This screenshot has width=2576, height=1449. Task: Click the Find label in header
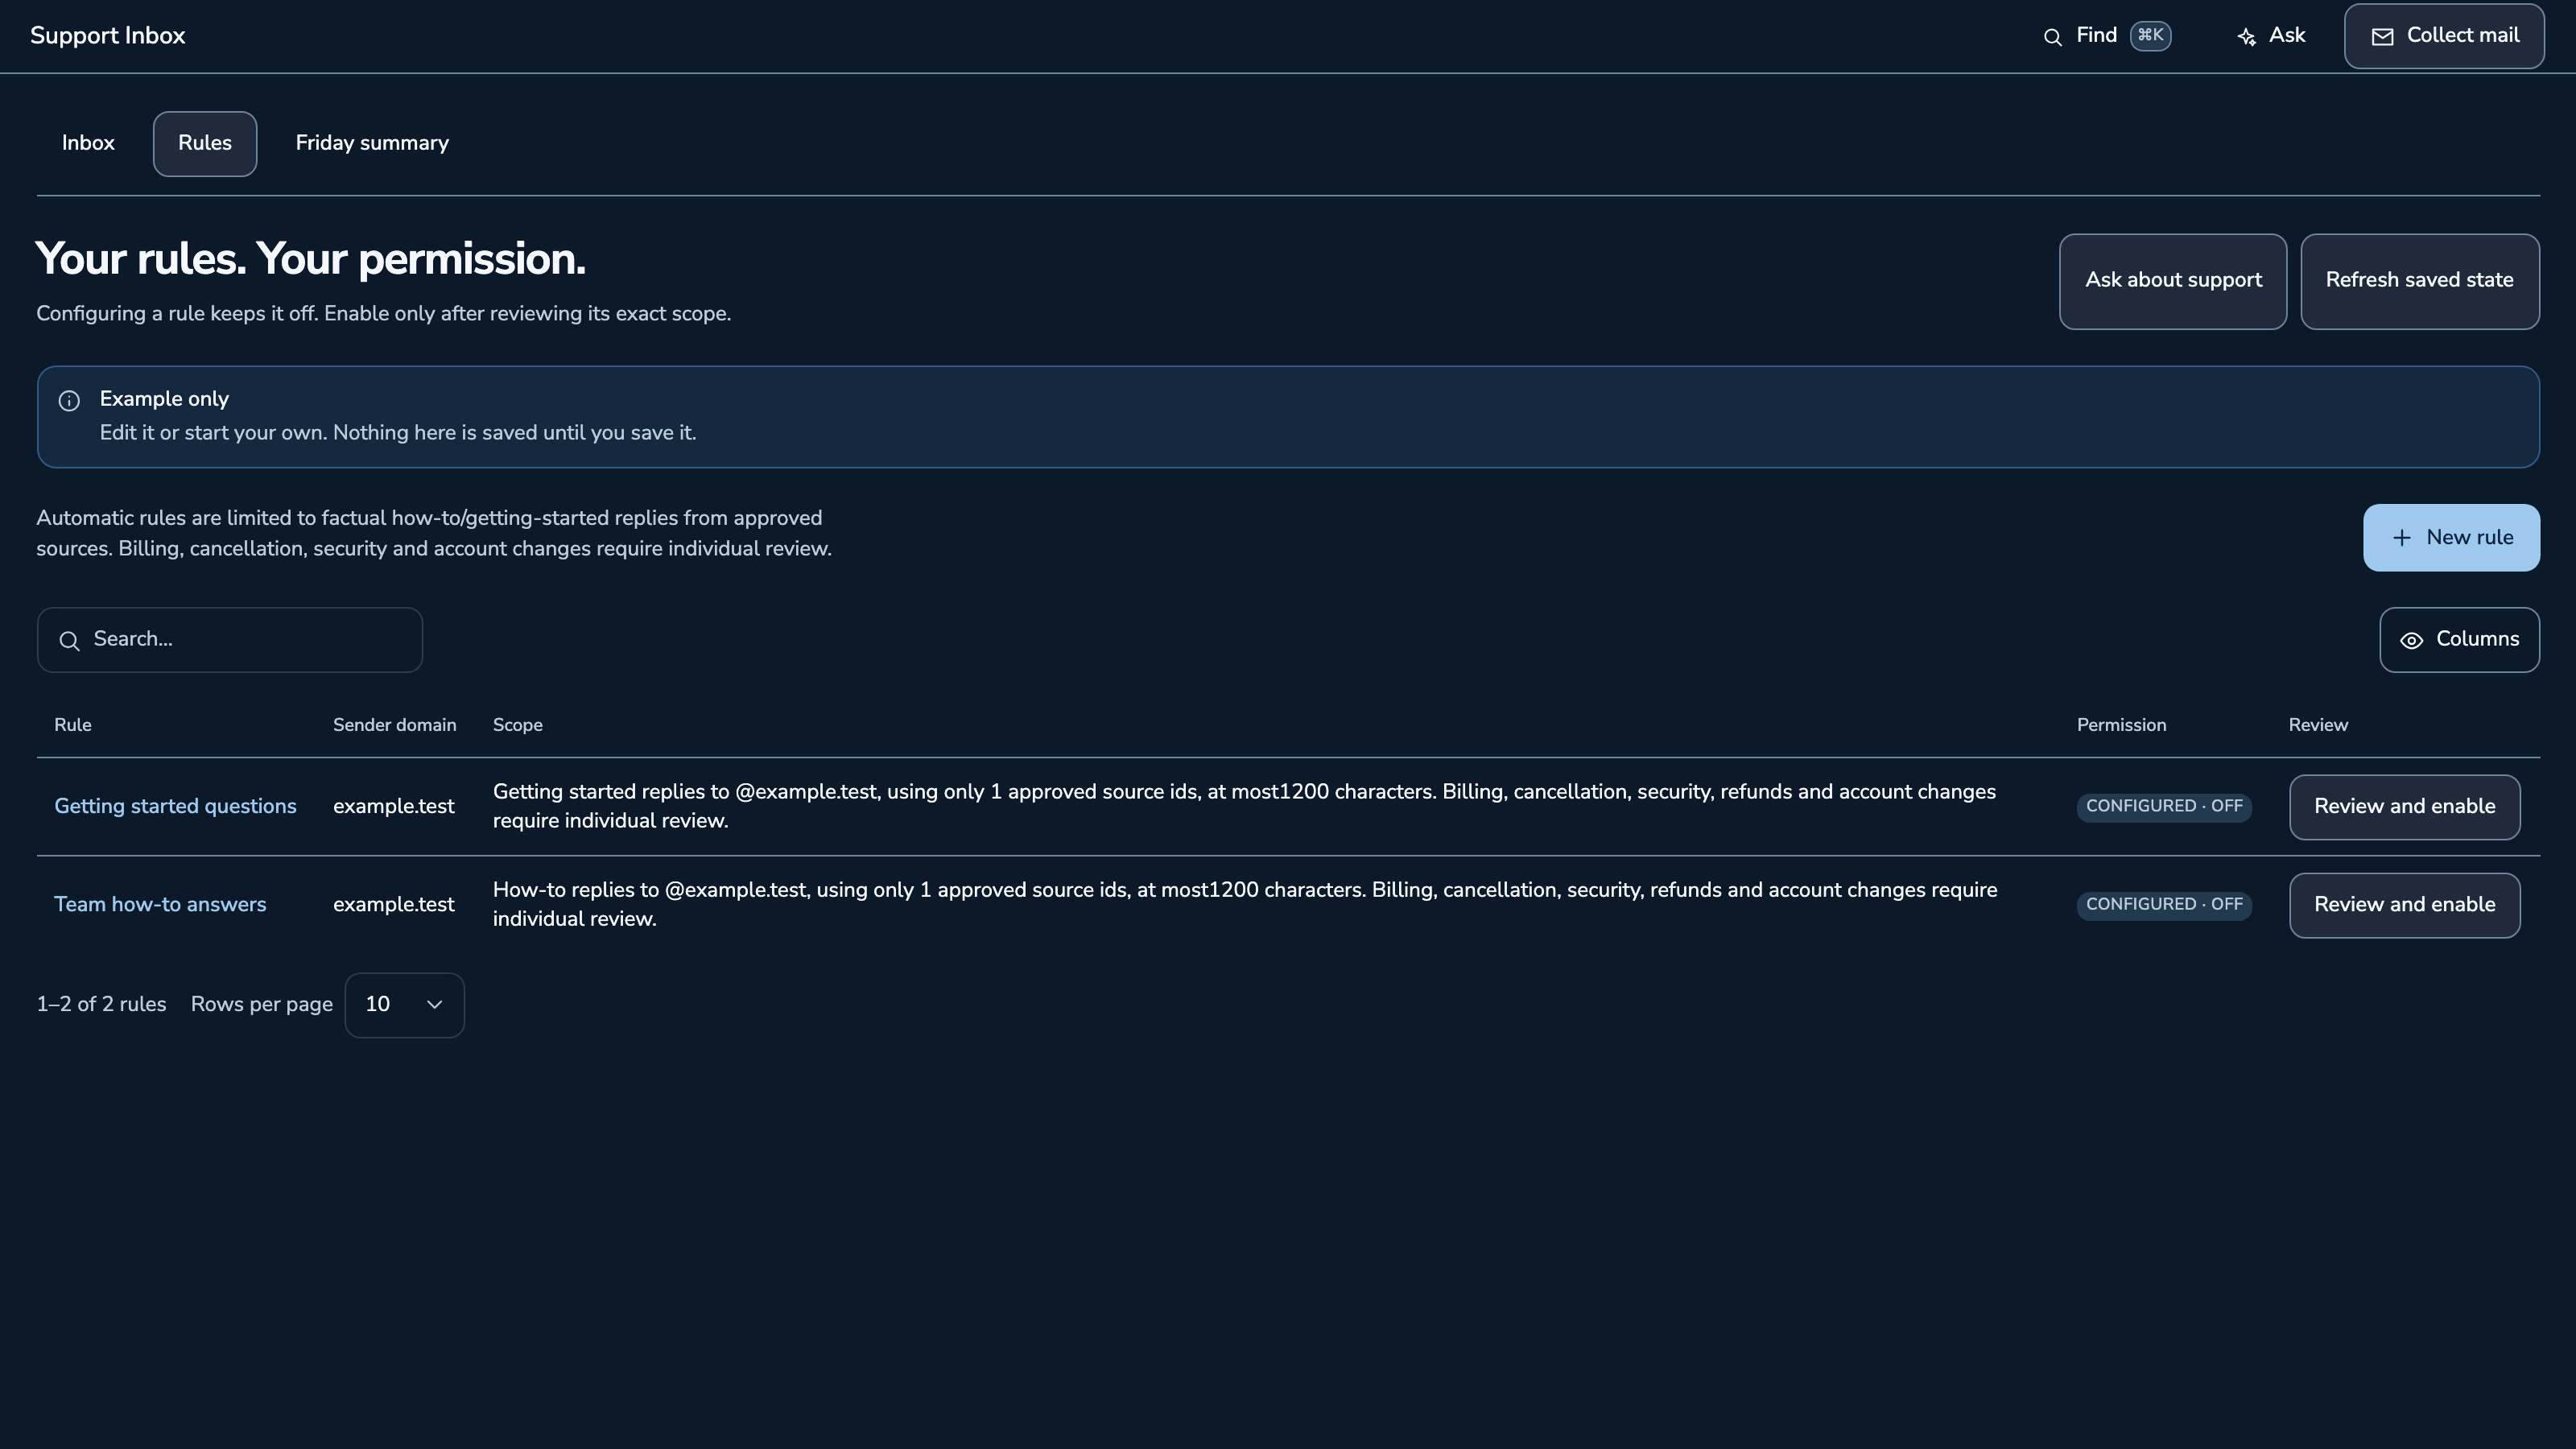tap(2096, 36)
